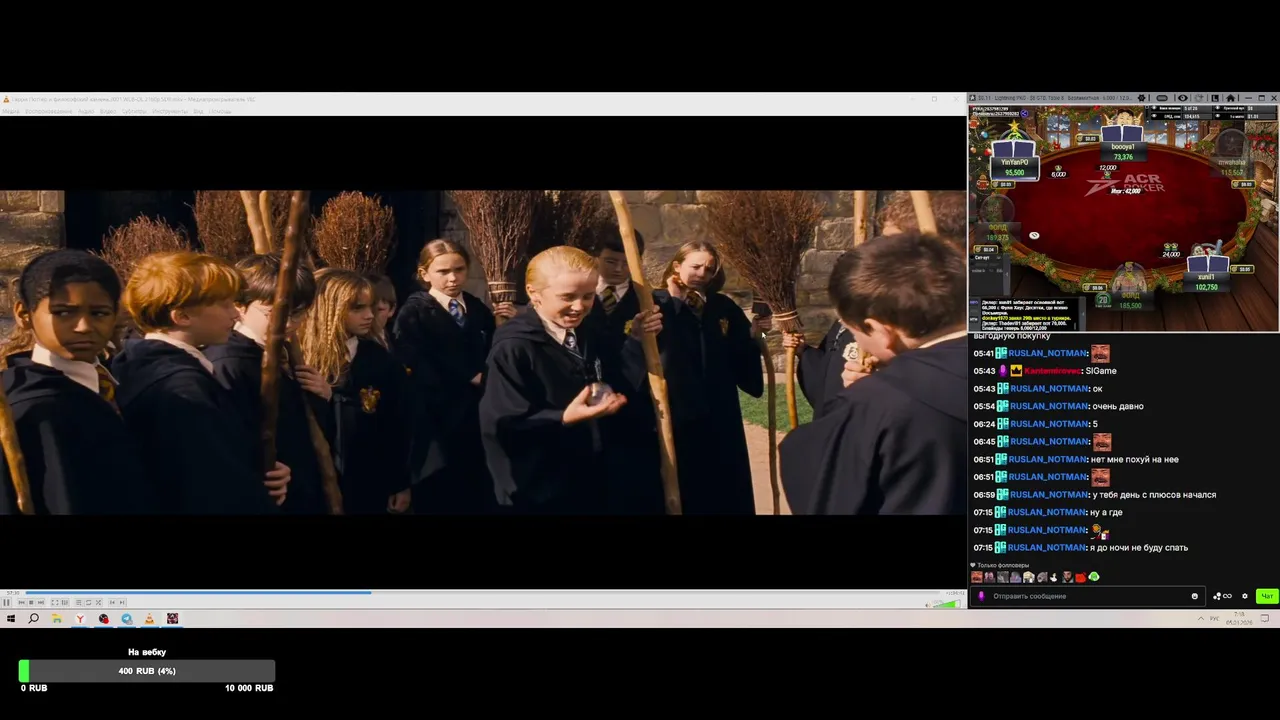Click message 'очень давно' in chat
This screenshot has height=720, width=1280.
point(1117,406)
